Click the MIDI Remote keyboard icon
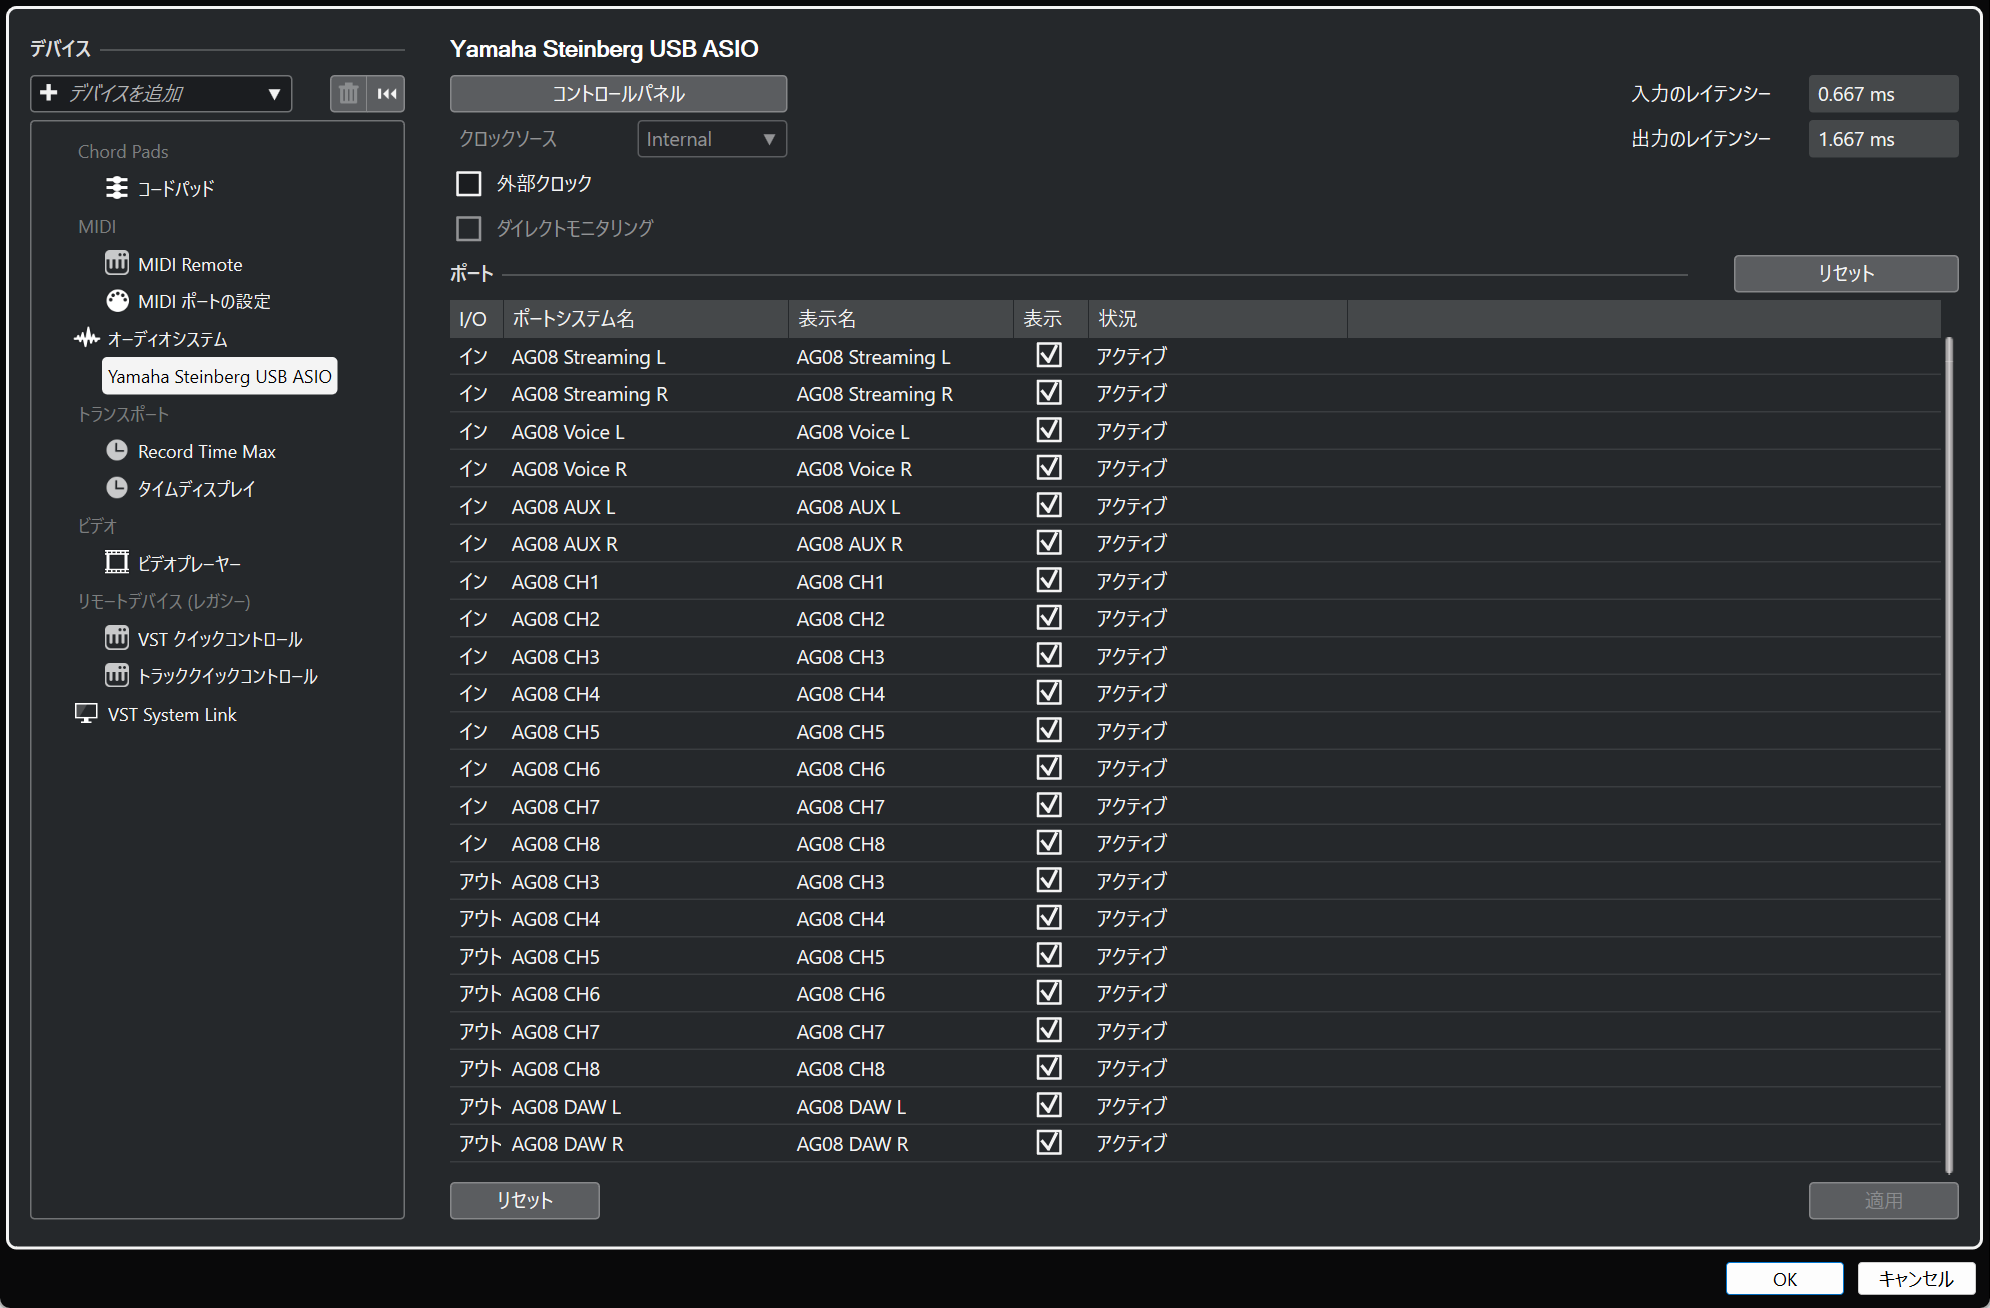This screenshot has width=1990, height=1308. pyautogui.click(x=117, y=263)
